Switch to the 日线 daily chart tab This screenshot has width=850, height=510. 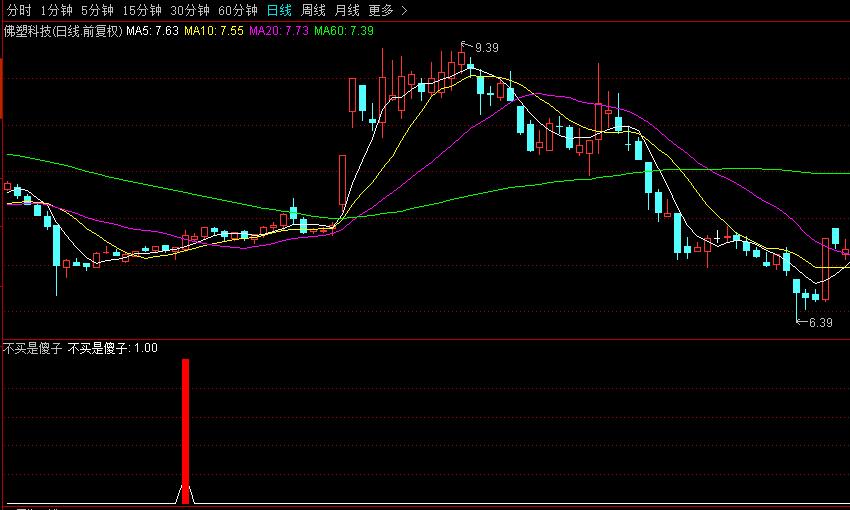pyautogui.click(x=279, y=10)
